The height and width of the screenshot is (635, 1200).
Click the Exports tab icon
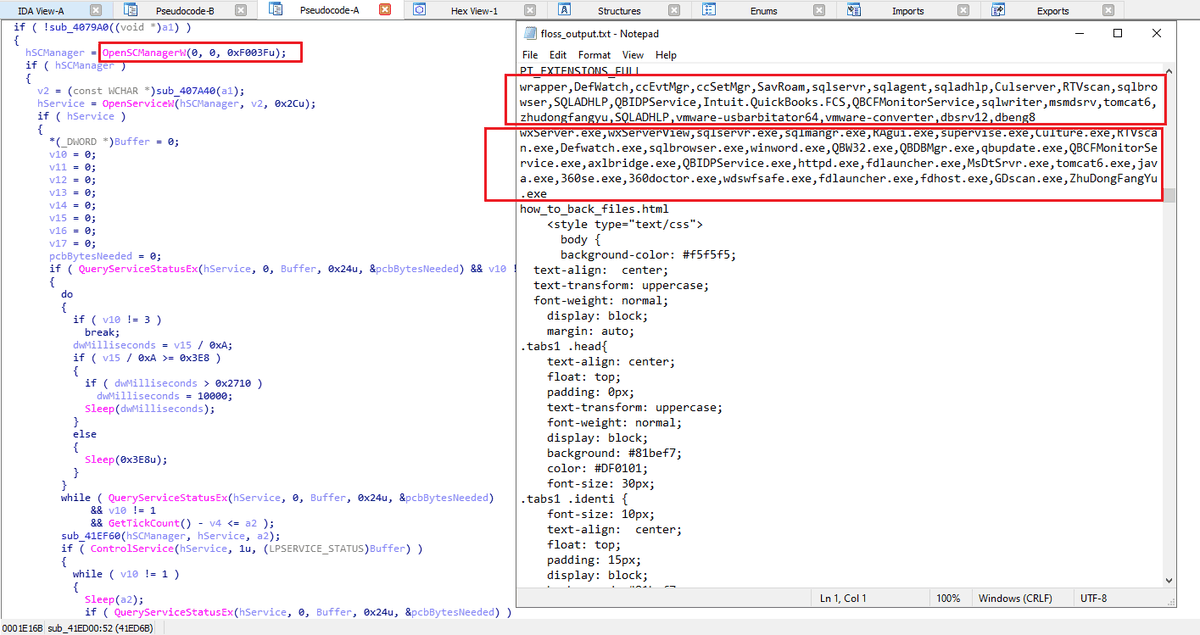999,10
